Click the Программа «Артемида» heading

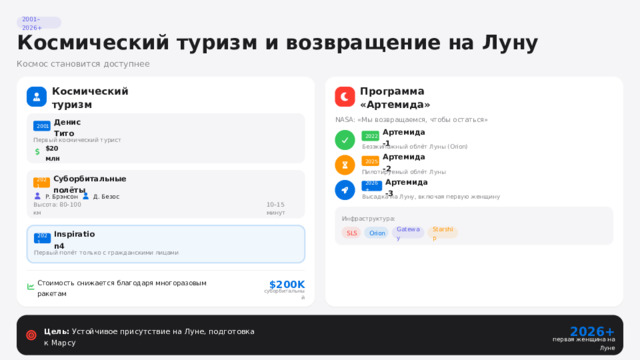coord(395,98)
